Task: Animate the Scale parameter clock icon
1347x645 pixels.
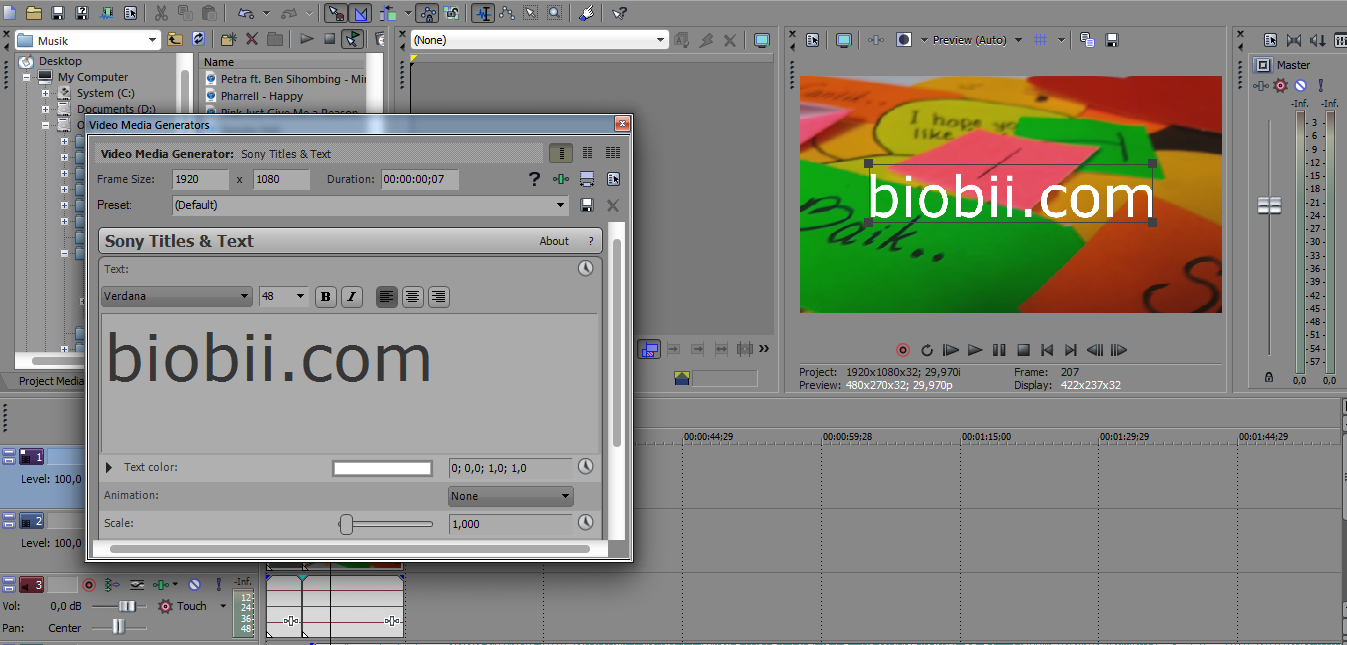Action: click(x=586, y=523)
